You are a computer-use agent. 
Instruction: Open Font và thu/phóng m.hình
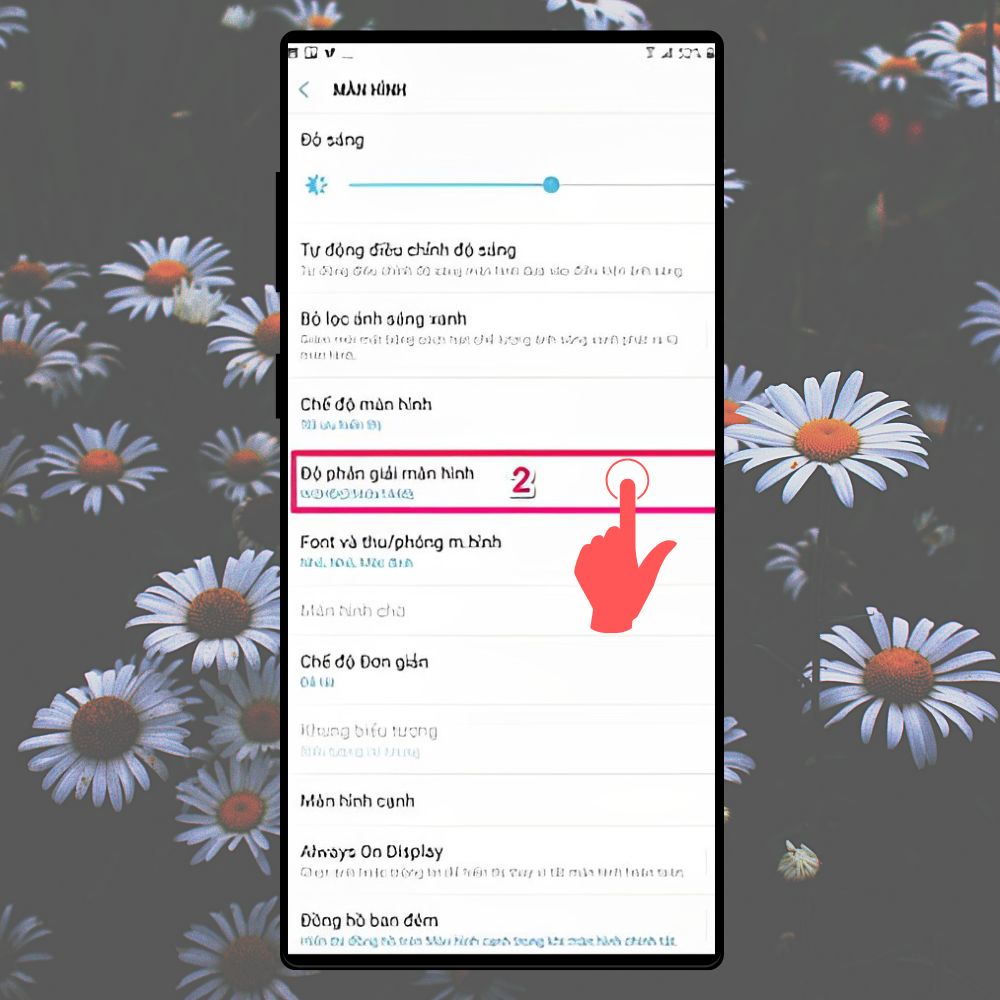coord(501,550)
